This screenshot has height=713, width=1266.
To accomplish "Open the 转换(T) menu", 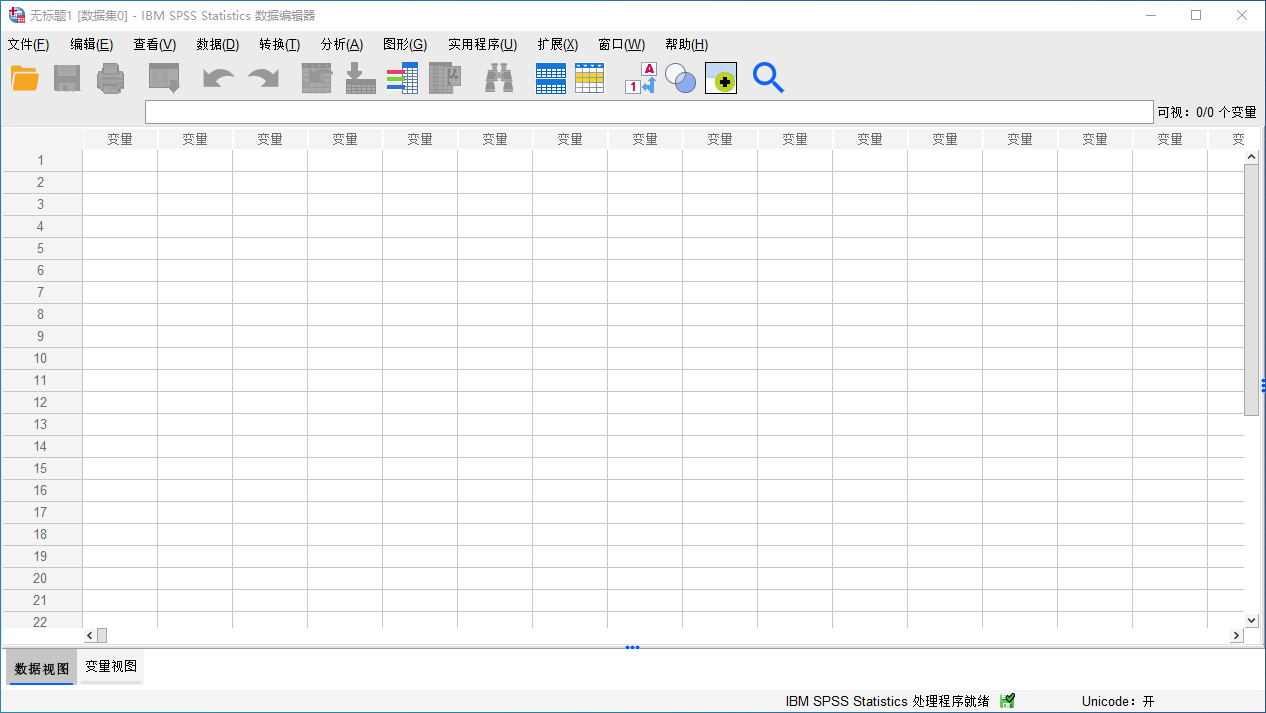I will point(279,44).
